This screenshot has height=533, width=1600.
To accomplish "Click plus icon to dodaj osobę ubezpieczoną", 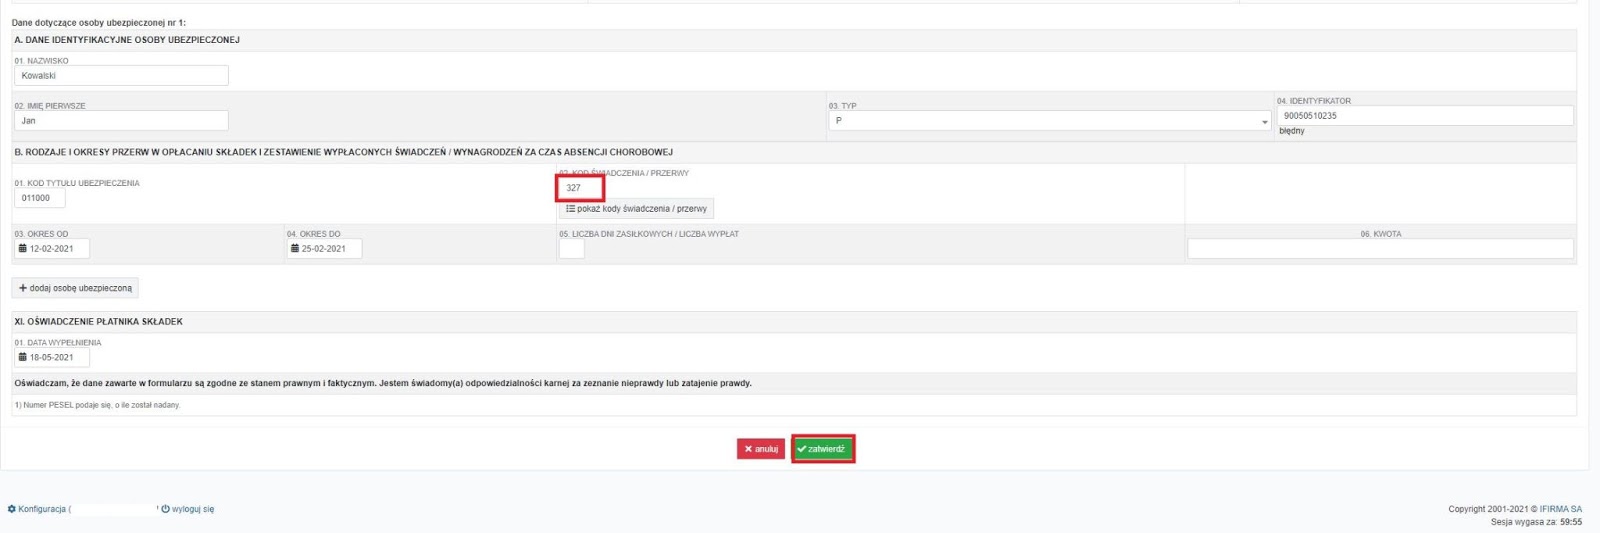I will pyautogui.click(x=23, y=288).
